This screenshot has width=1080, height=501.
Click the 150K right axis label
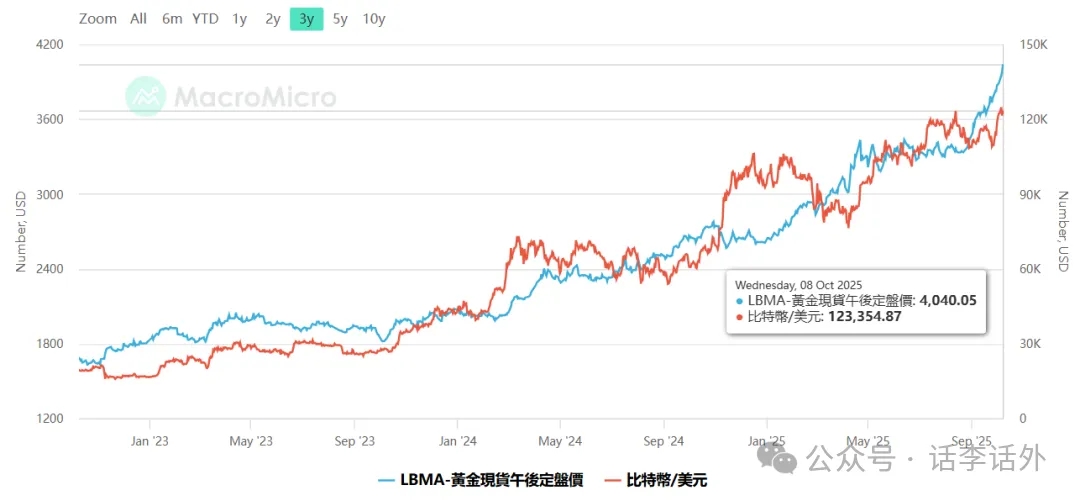(x=1033, y=45)
